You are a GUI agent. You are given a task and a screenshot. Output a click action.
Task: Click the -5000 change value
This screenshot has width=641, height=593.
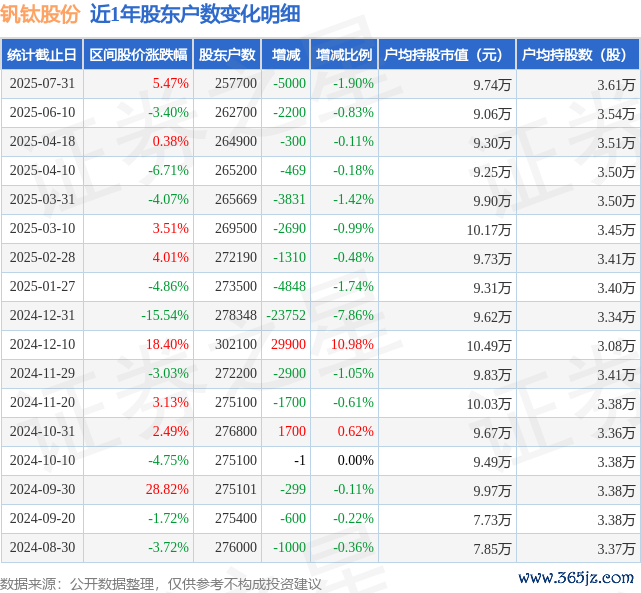click(289, 83)
